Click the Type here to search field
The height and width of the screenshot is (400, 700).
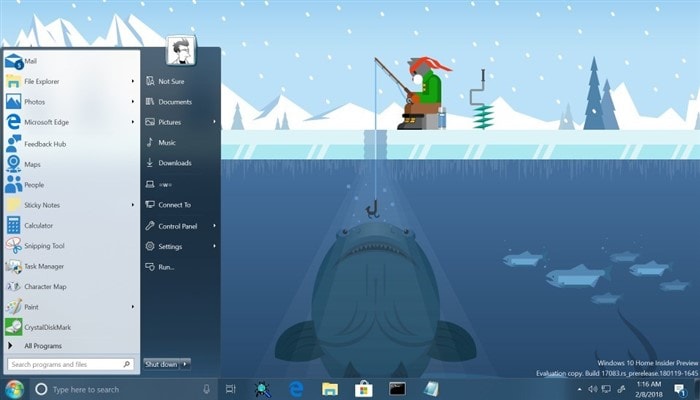click(x=123, y=389)
